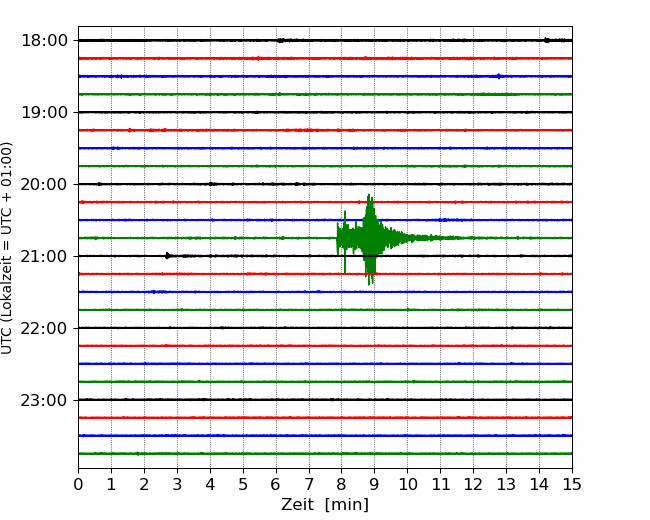The height and width of the screenshot is (520, 650).
Task: Click the x-axis tick label 7
Action: [x=309, y=484]
